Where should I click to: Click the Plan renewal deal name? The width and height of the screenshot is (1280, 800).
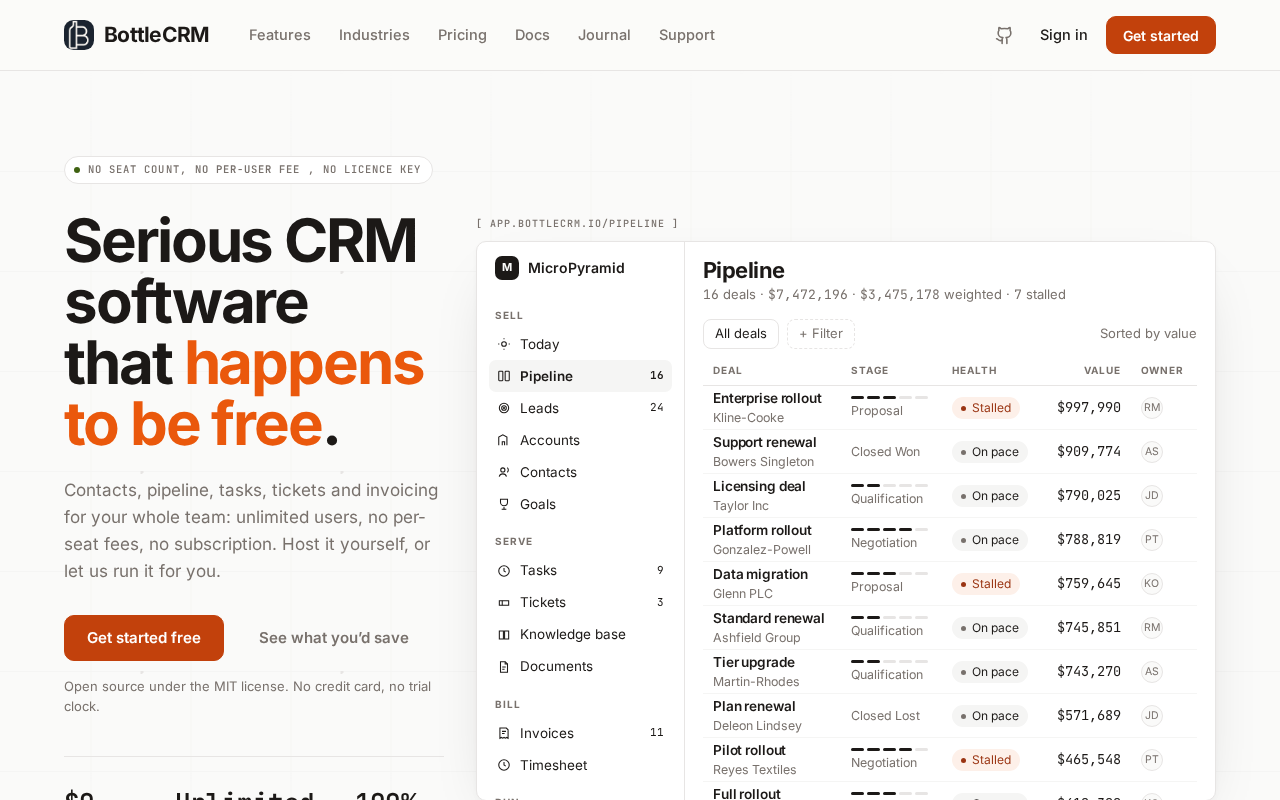[x=755, y=706]
